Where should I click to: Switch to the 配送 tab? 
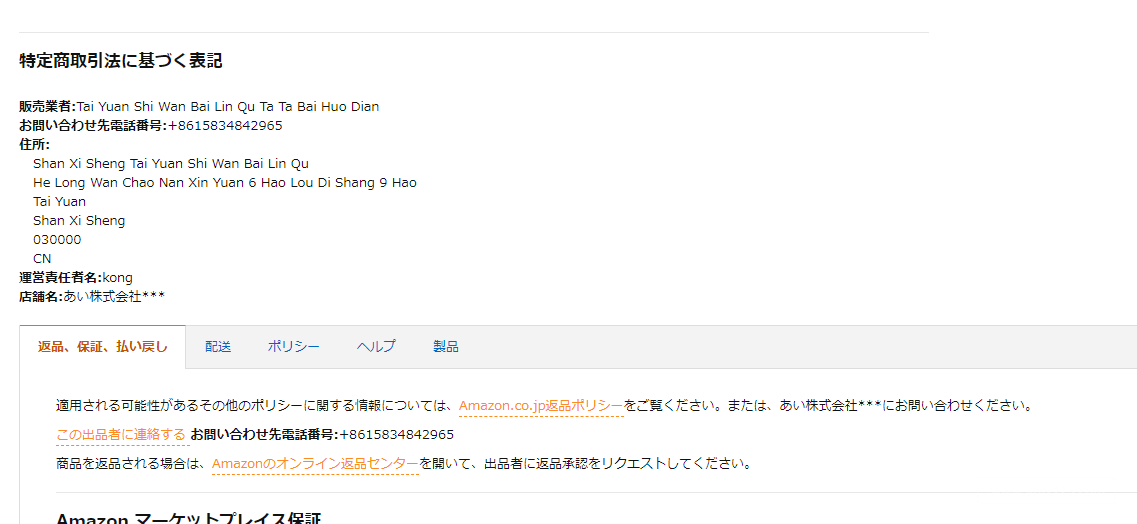click(218, 347)
